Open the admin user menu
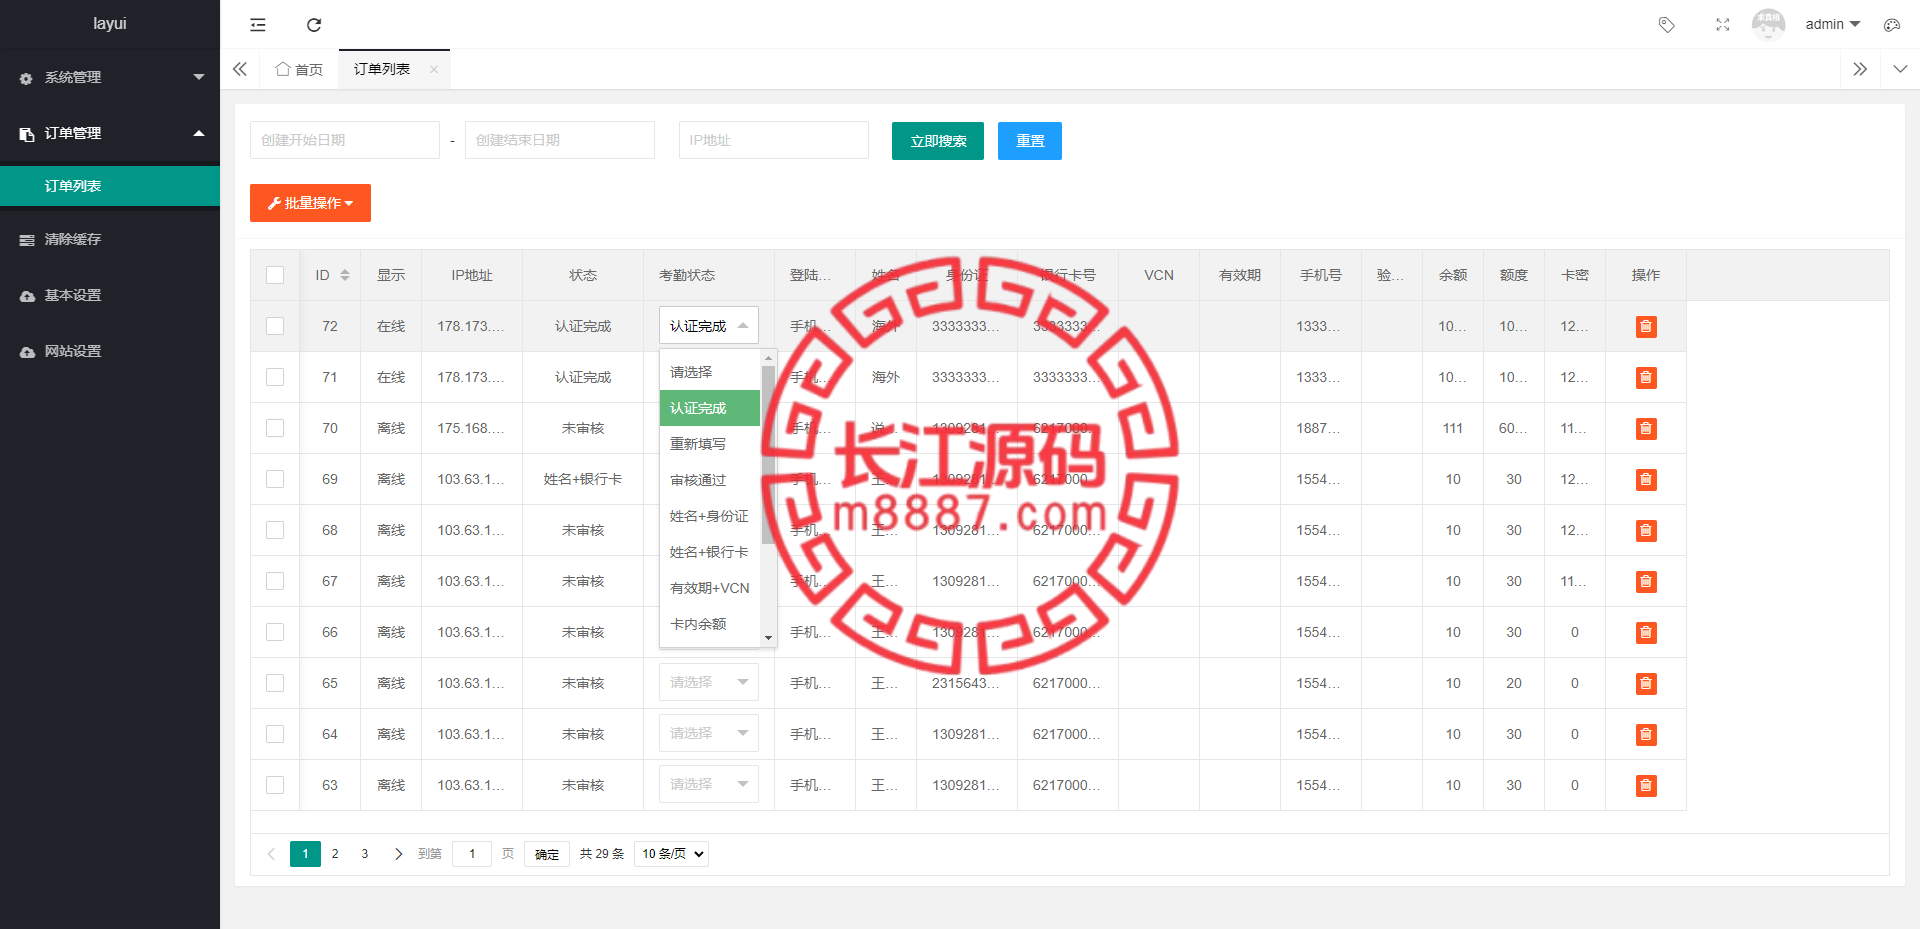This screenshot has height=929, width=1920. 1832,24
